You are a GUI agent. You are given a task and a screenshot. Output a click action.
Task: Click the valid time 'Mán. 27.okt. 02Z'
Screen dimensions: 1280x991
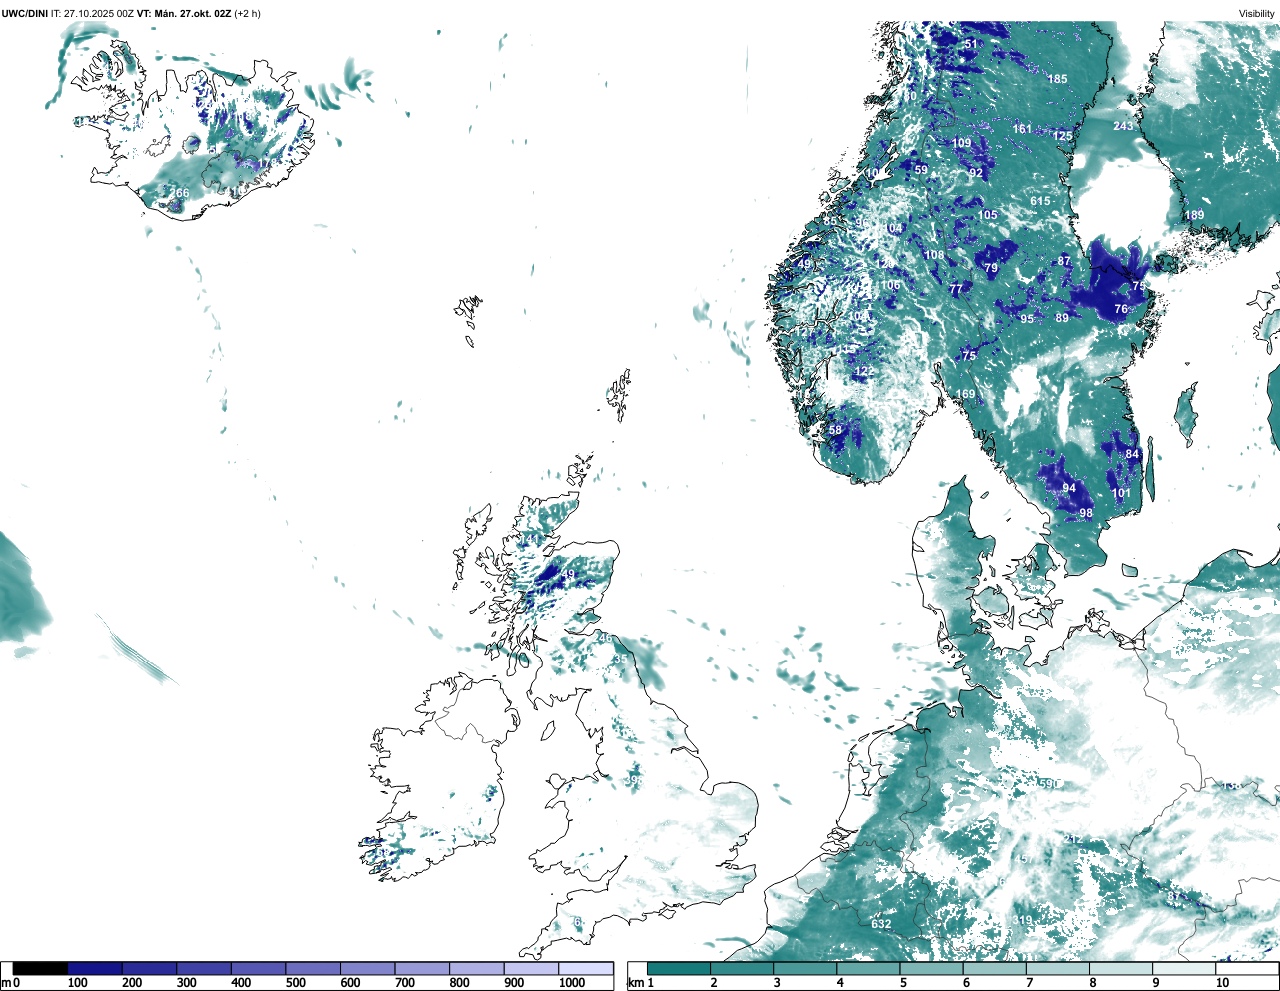(191, 14)
